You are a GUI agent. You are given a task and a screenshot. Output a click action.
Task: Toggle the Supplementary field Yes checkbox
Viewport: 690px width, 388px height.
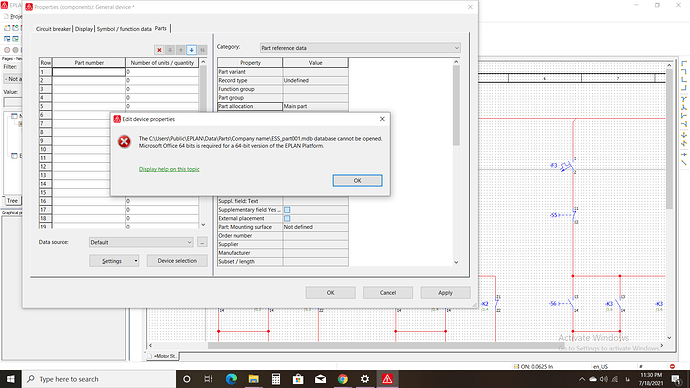[287, 210]
